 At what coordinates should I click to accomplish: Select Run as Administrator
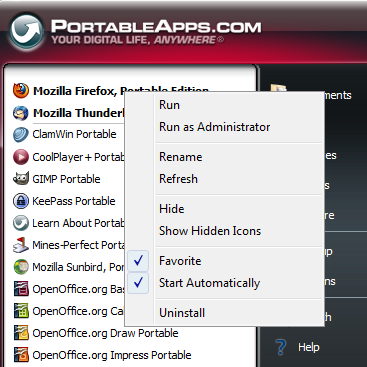point(214,127)
